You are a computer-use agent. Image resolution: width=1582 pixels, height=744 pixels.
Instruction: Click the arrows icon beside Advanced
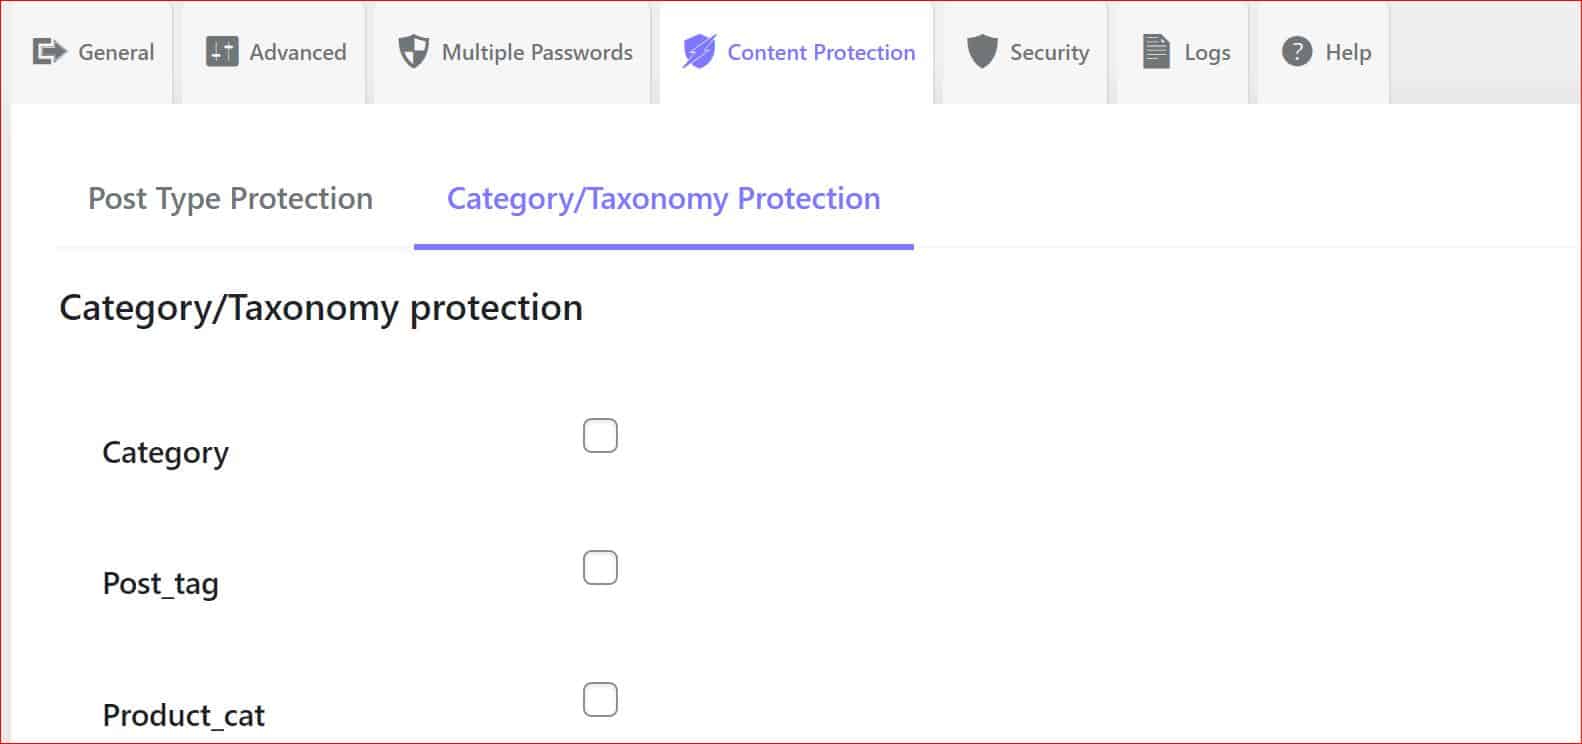(222, 52)
